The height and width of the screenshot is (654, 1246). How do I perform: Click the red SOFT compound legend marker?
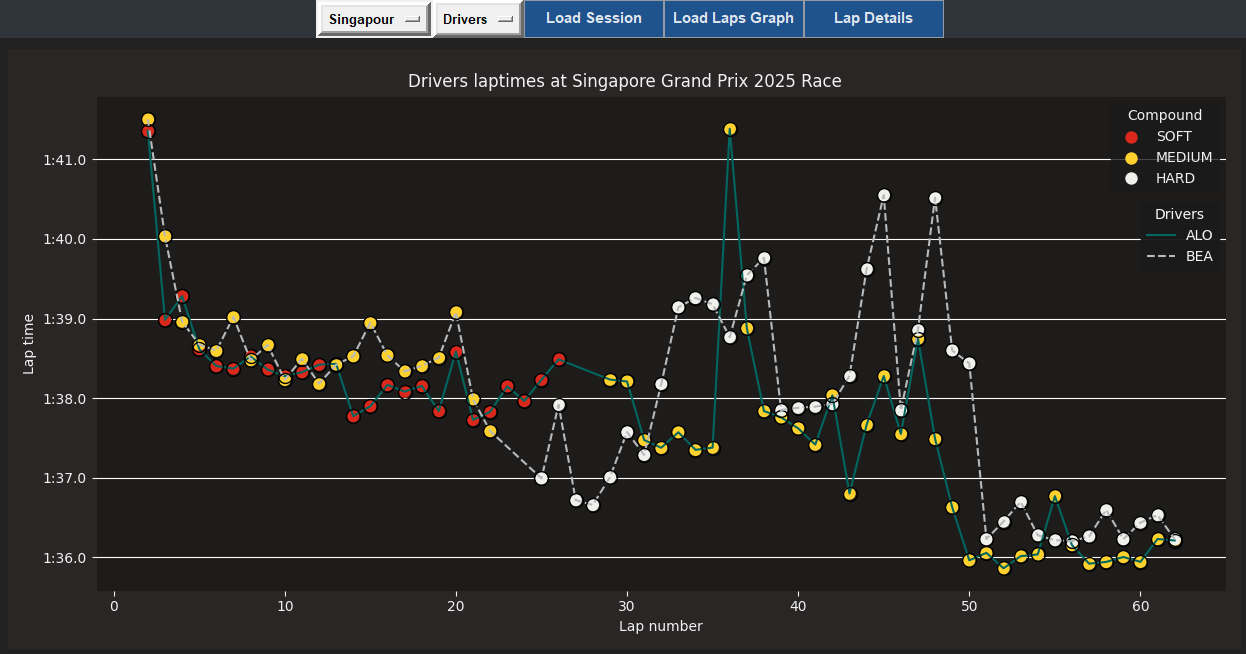pyautogui.click(x=1131, y=137)
